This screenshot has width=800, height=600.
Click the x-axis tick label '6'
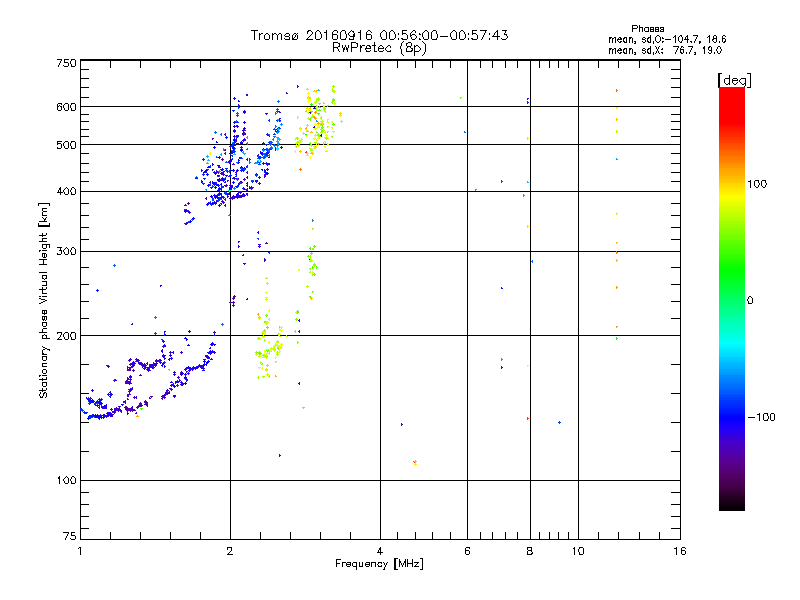(467, 551)
